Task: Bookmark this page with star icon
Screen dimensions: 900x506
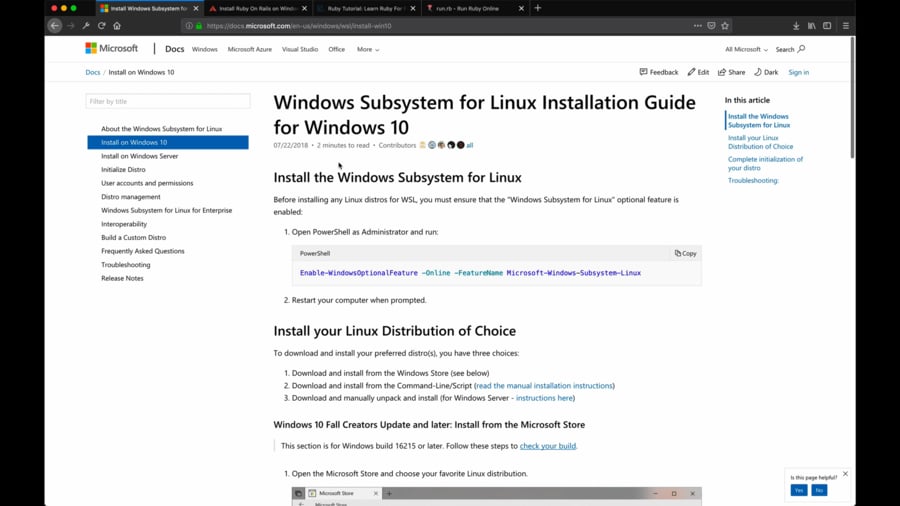Action: coord(725,26)
